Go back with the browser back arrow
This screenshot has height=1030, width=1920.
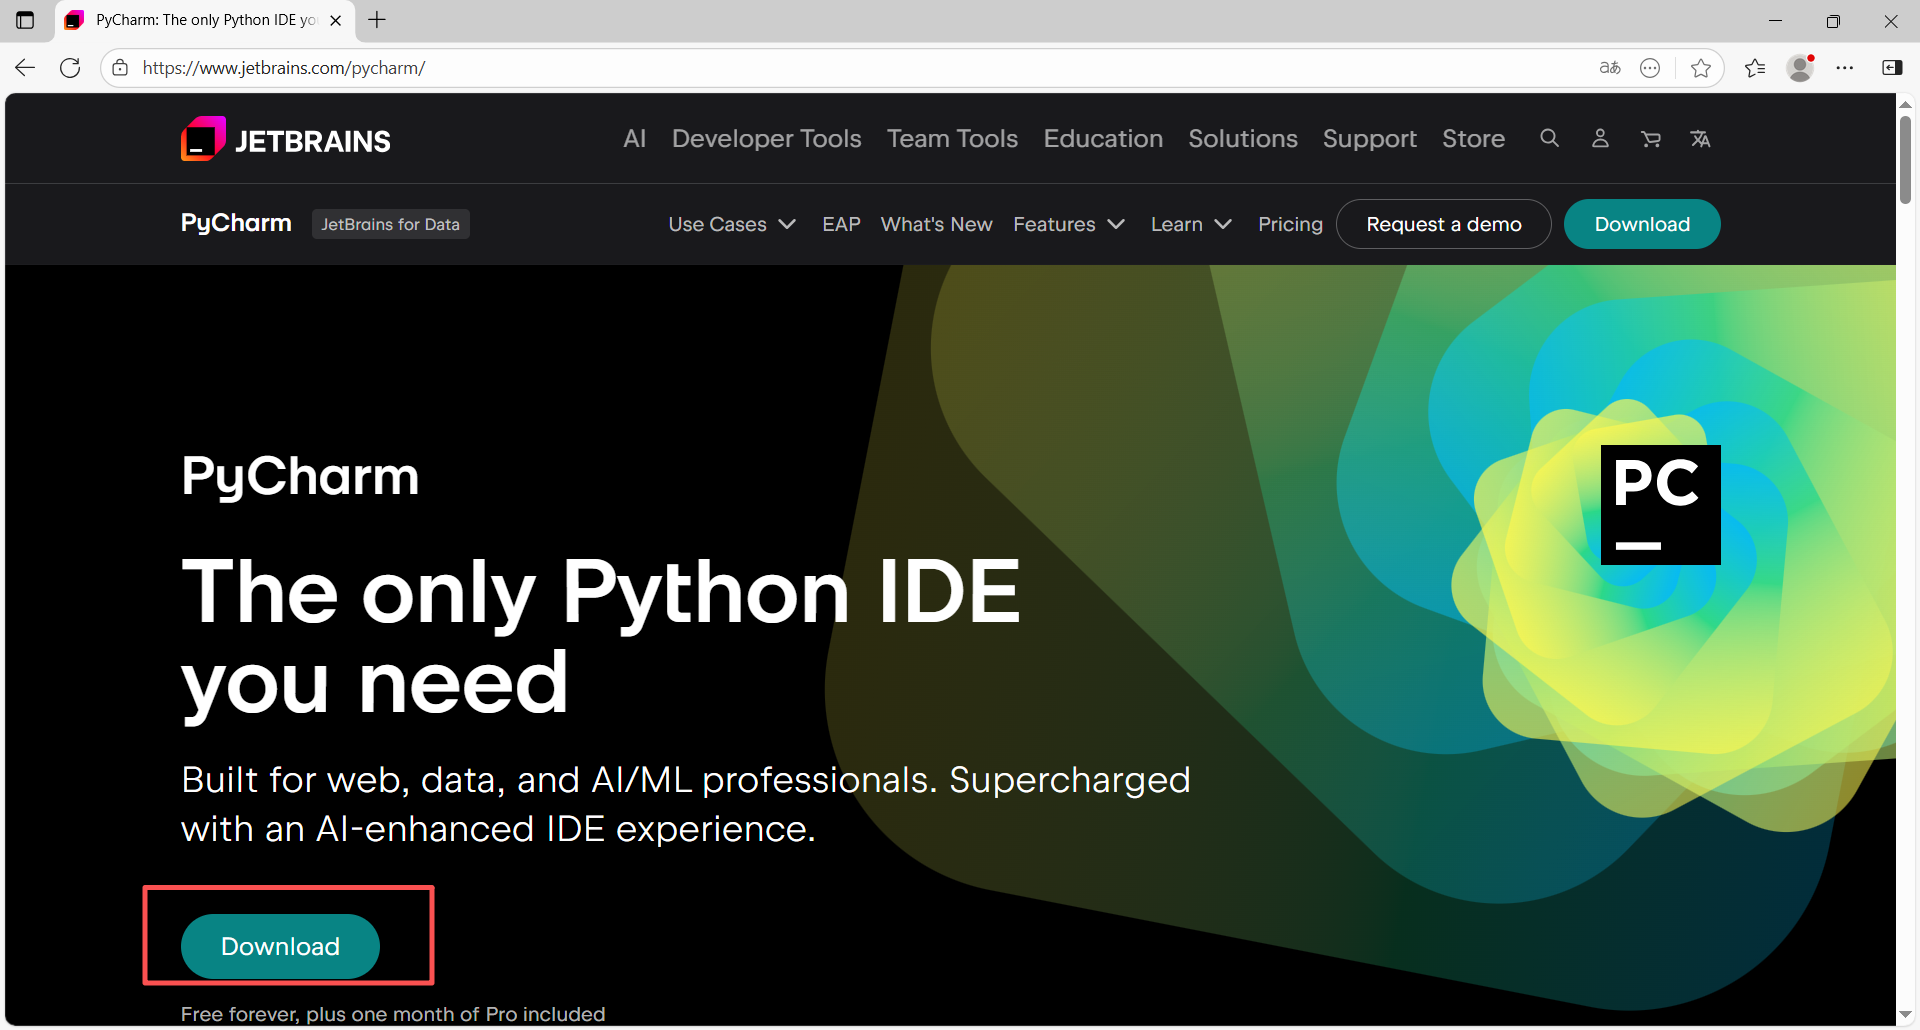[25, 68]
